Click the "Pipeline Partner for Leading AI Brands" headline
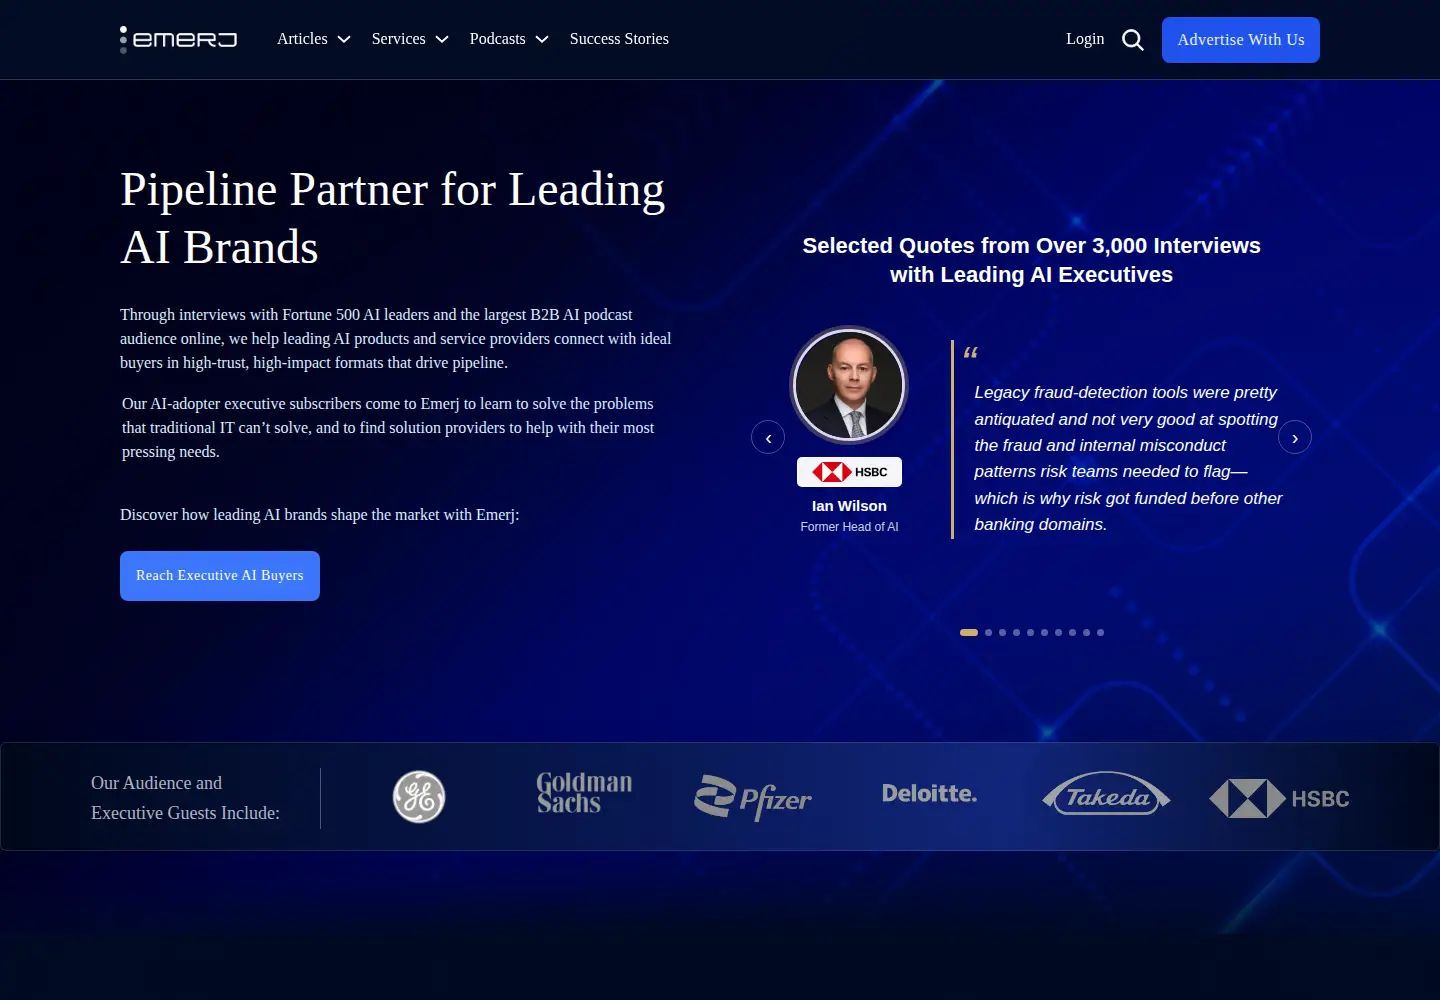Viewport: 1440px width, 1000px height. (392, 218)
